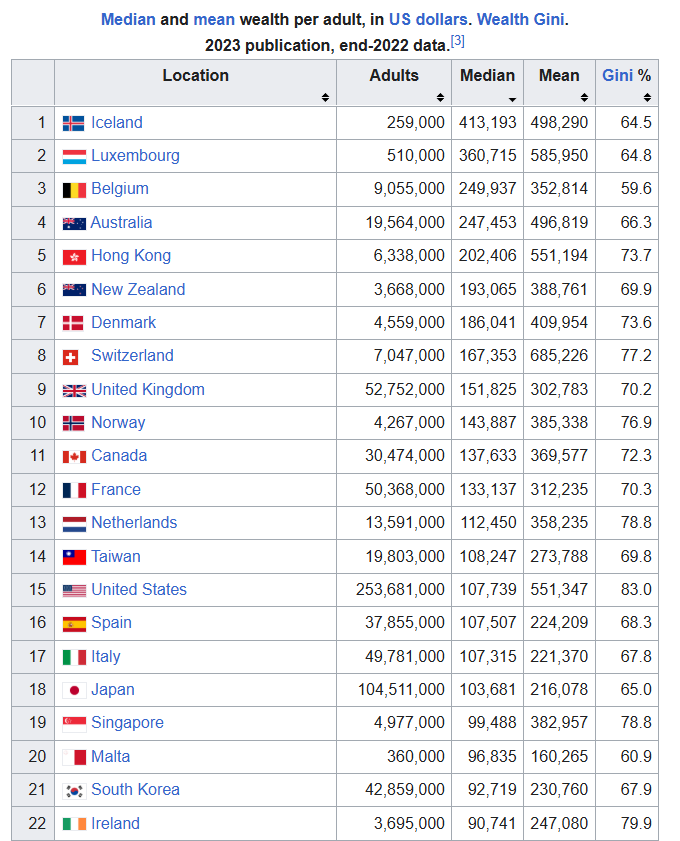
Task: Click the Hong Kong flag icon
Action: tap(74, 257)
